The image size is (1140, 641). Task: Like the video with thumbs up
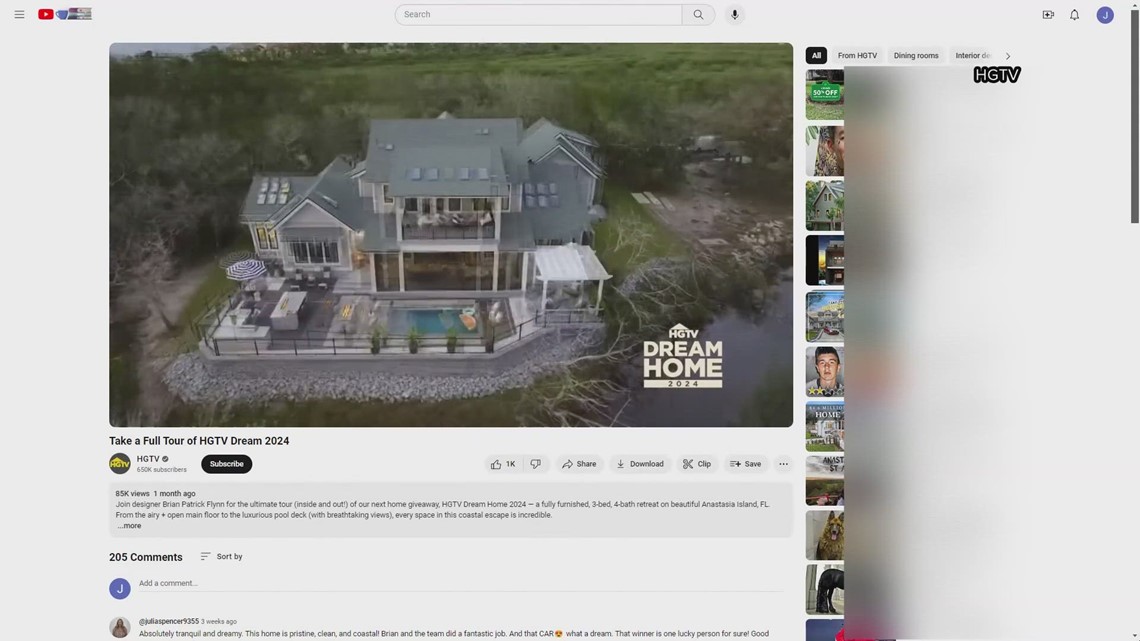(x=497, y=464)
